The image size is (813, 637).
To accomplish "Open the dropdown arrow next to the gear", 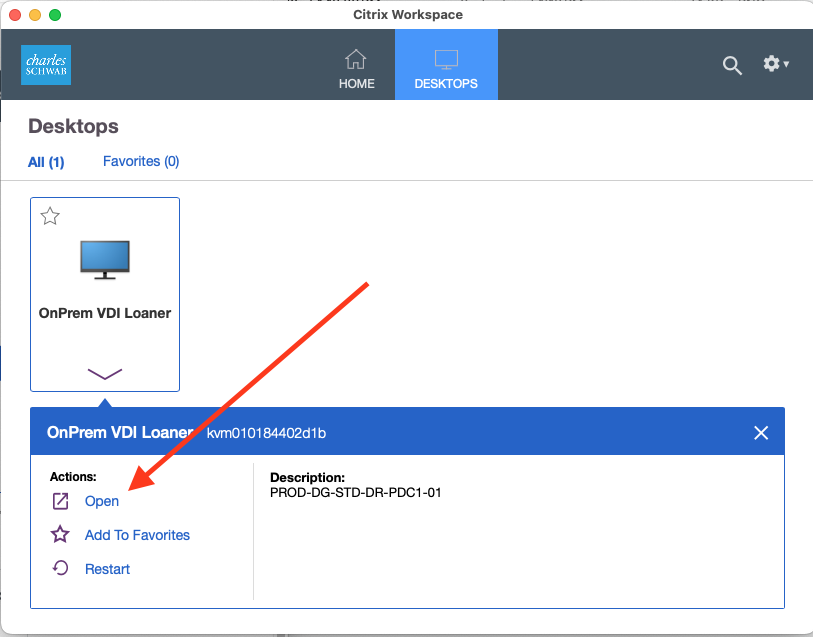I will (x=787, y=65).
